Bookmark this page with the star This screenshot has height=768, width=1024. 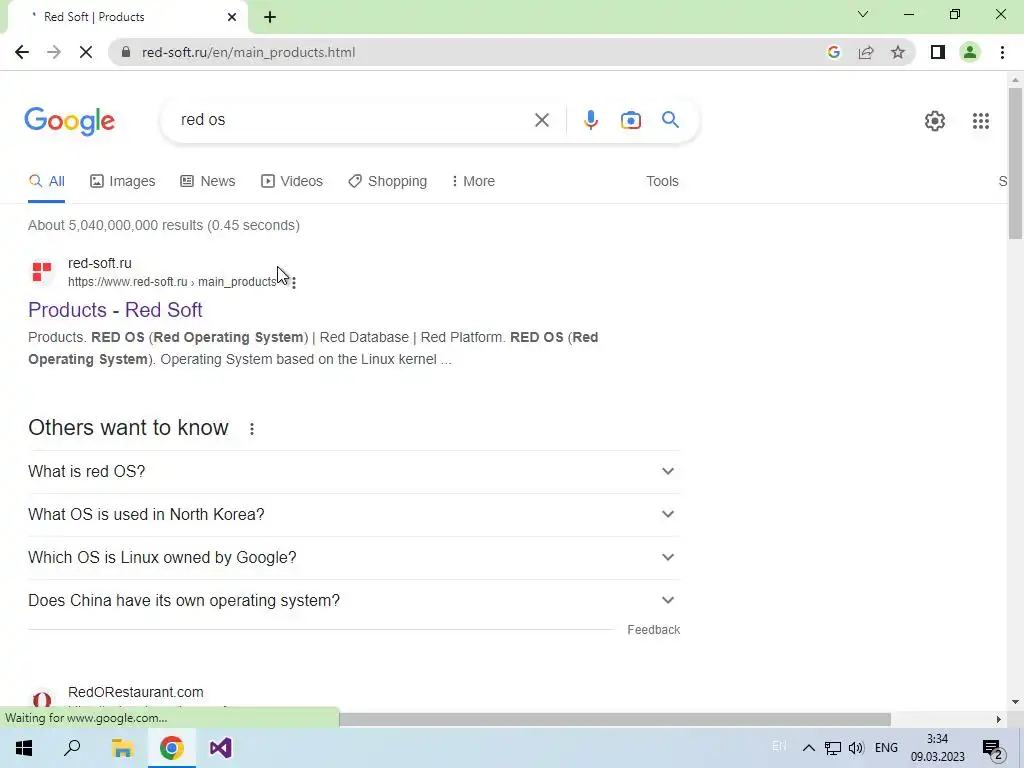click(x=898, y=52)
